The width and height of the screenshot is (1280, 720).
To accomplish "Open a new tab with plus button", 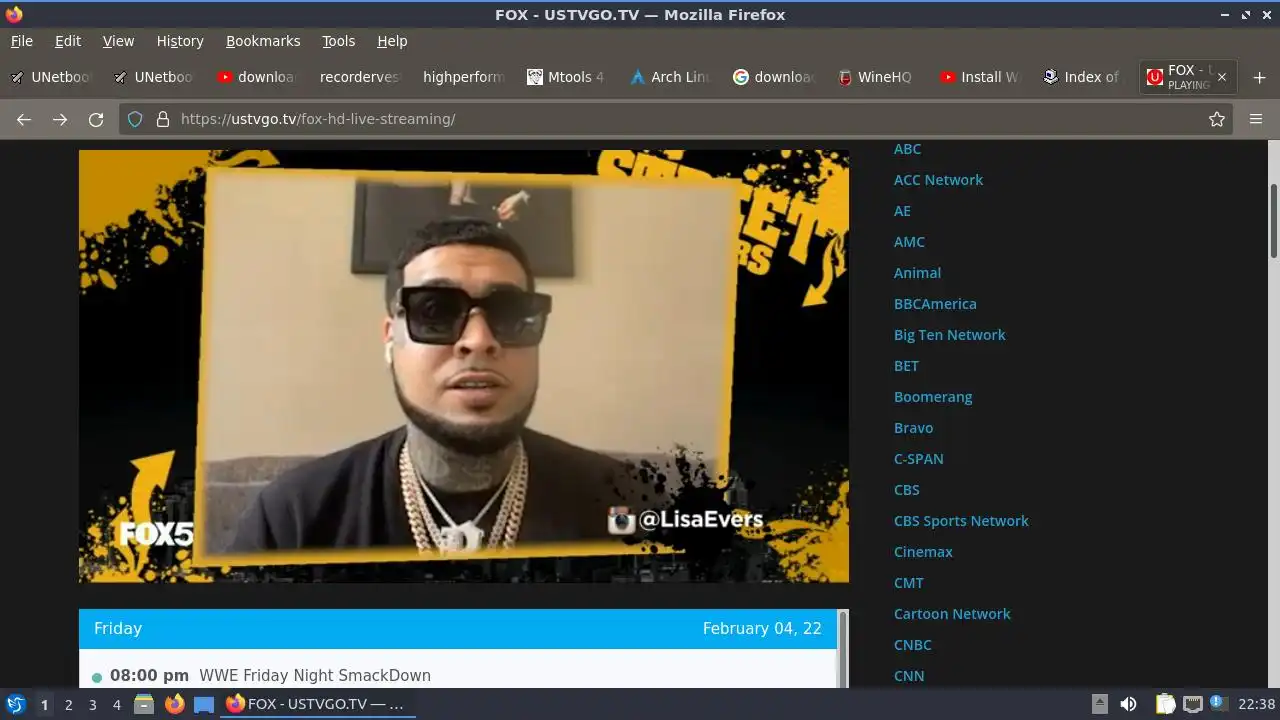I will 1259,77.
